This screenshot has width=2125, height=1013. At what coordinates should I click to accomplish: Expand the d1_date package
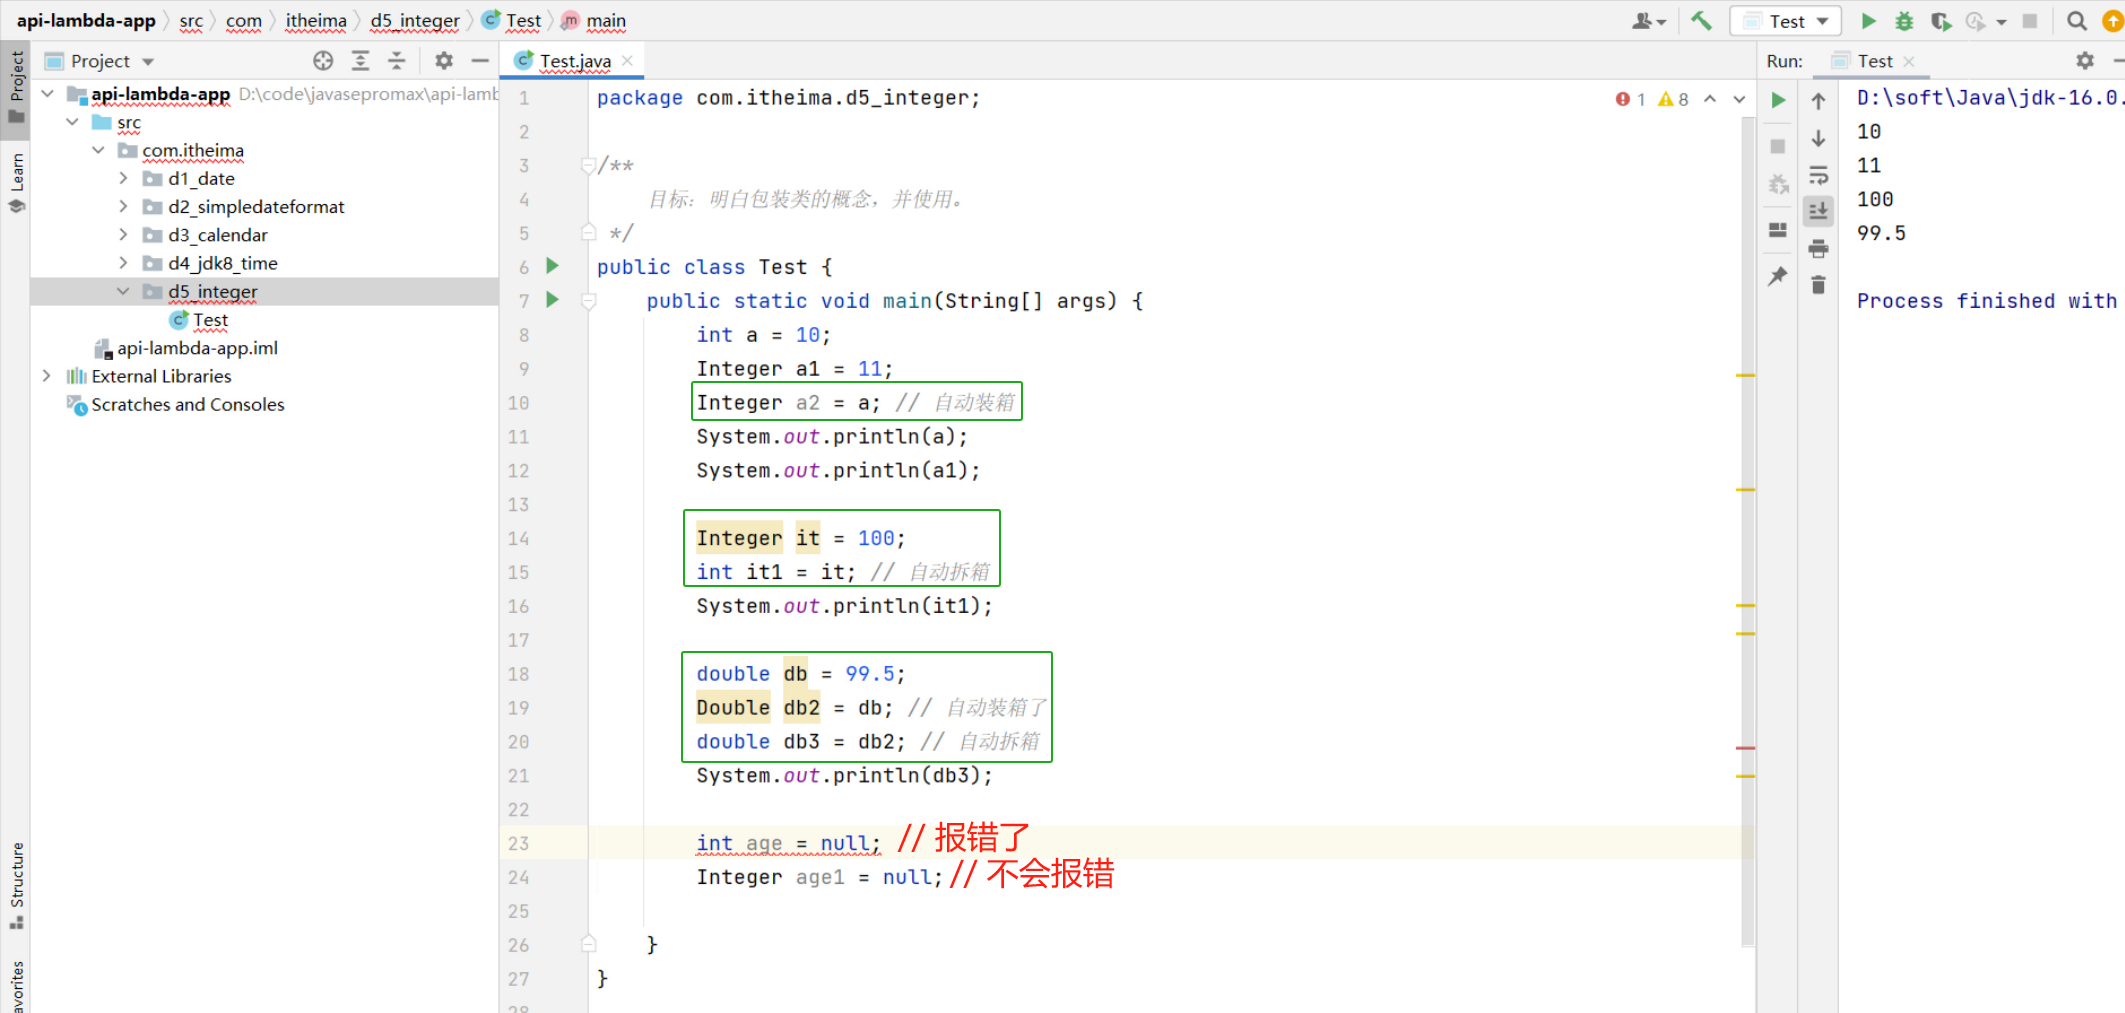pyautogui.click(x=123, y=178)
